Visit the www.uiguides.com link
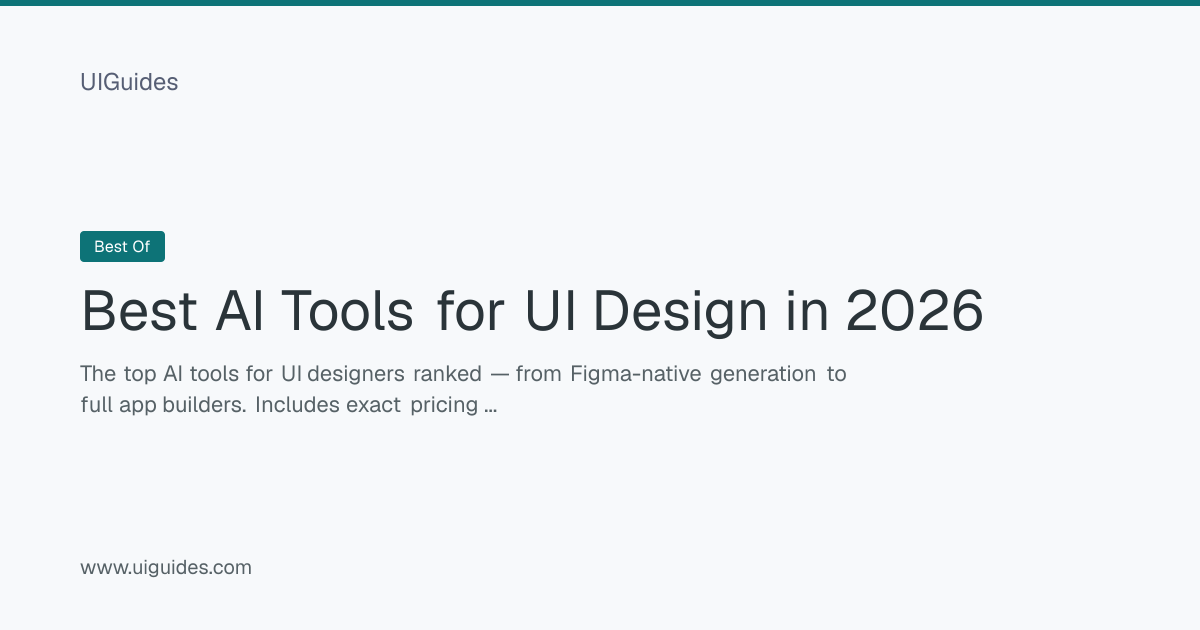 click(166, 568)
